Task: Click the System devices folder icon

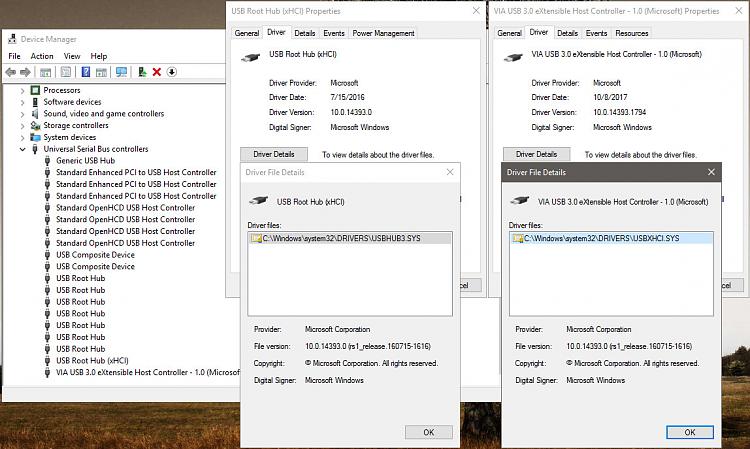Action: click(35, 137)
